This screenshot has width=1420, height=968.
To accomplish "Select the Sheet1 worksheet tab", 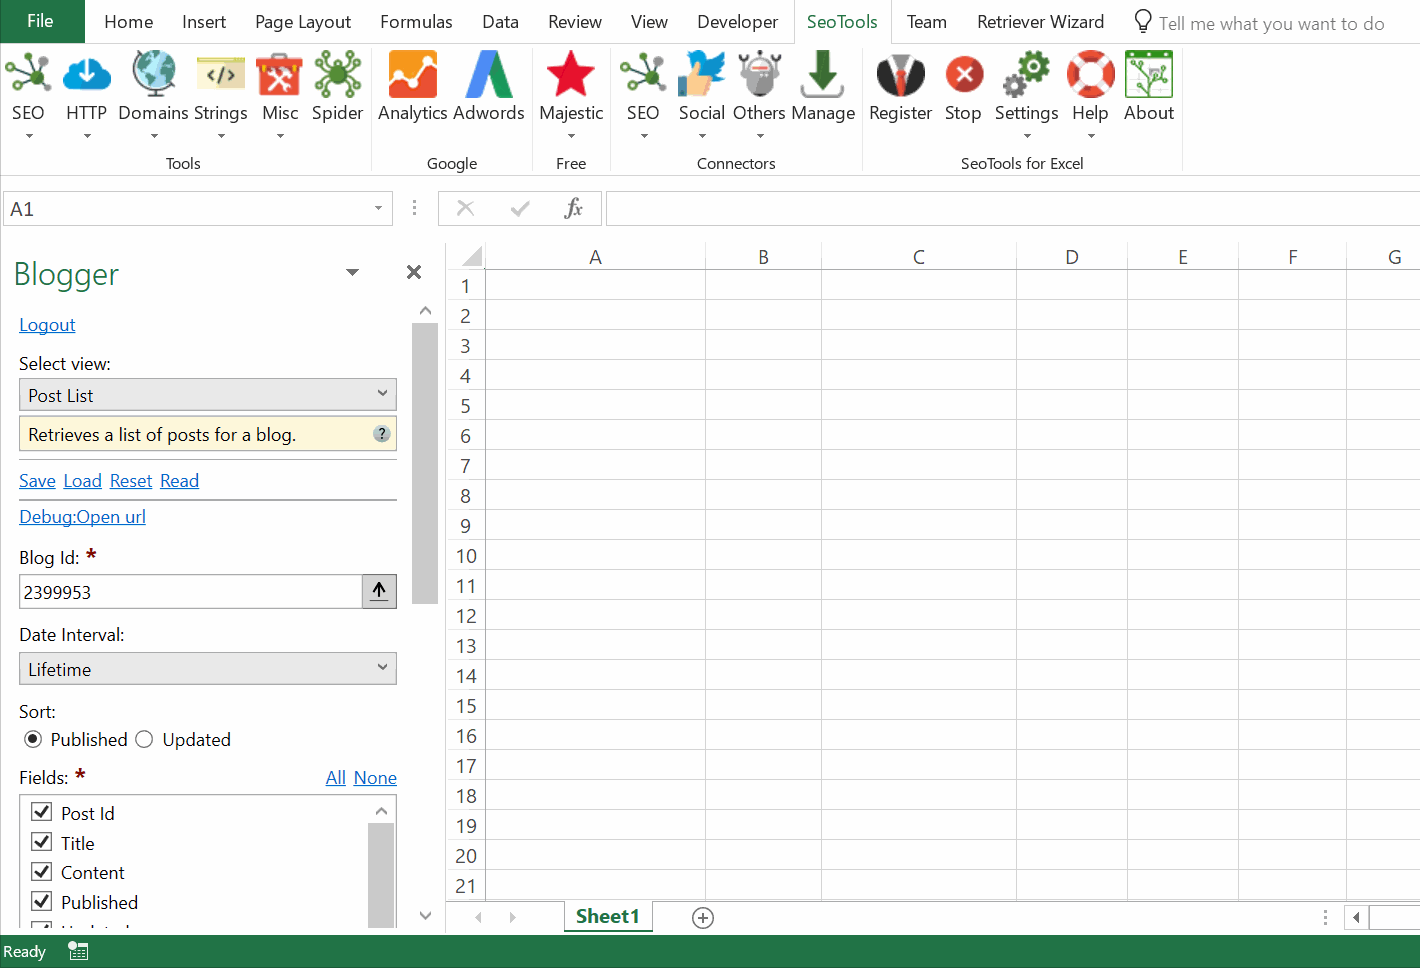I will click(607, 916).
